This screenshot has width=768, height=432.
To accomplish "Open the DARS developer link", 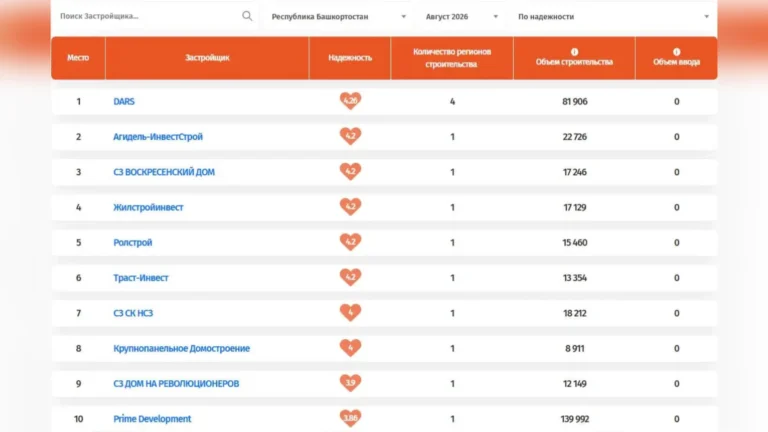I will tap(124, 101).
